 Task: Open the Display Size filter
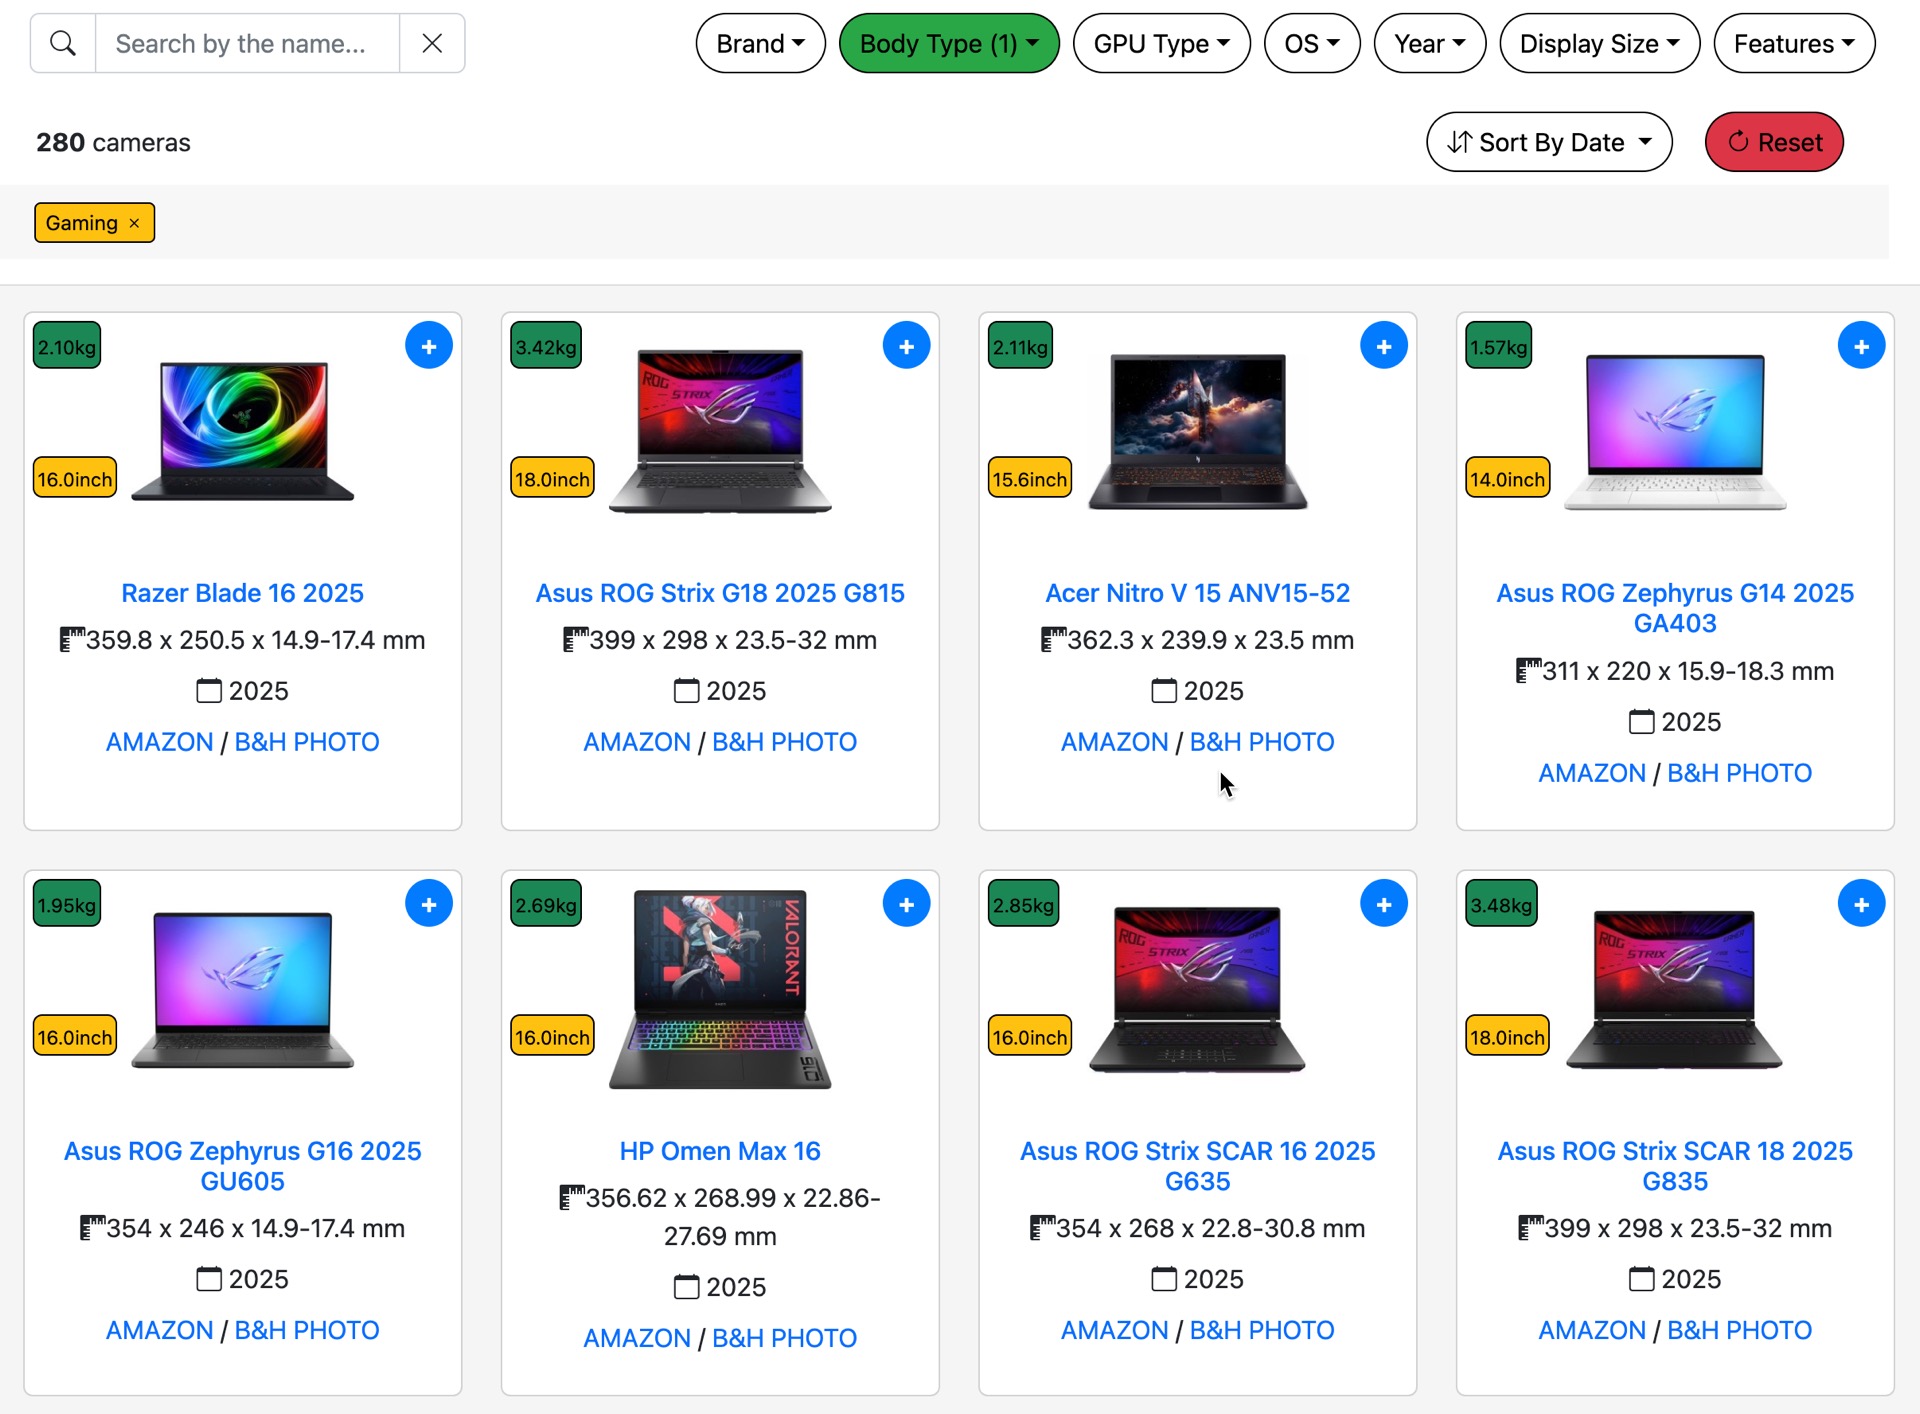1599,44
